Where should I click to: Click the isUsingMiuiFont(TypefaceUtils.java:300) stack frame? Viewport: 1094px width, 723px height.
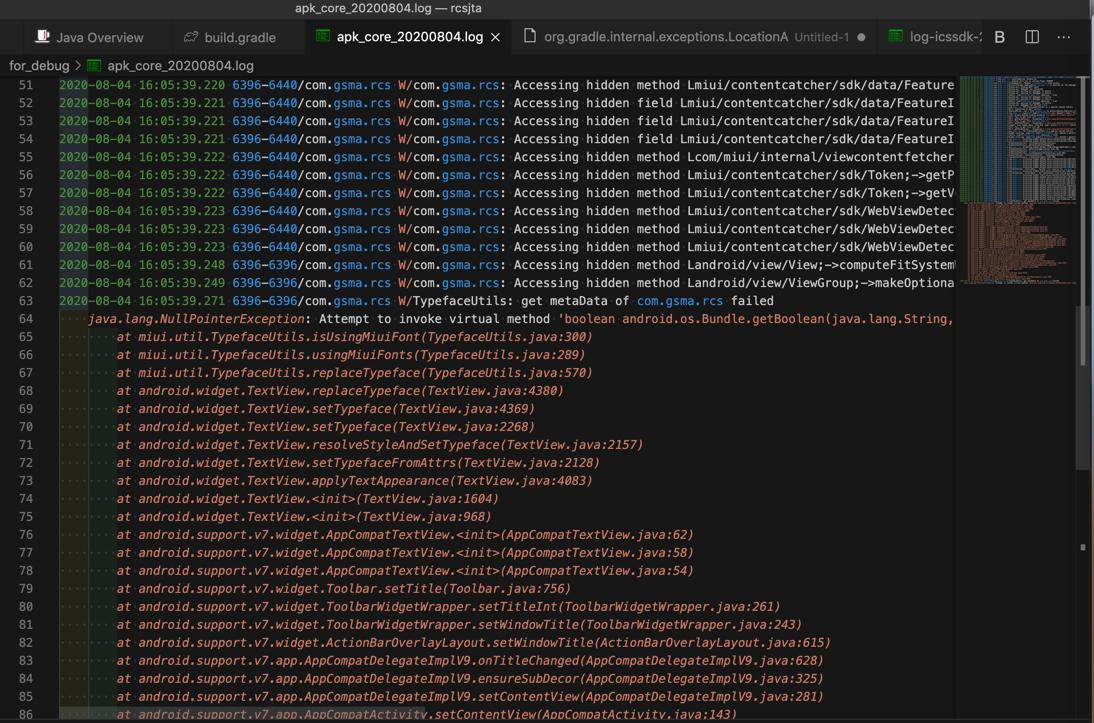354,337
